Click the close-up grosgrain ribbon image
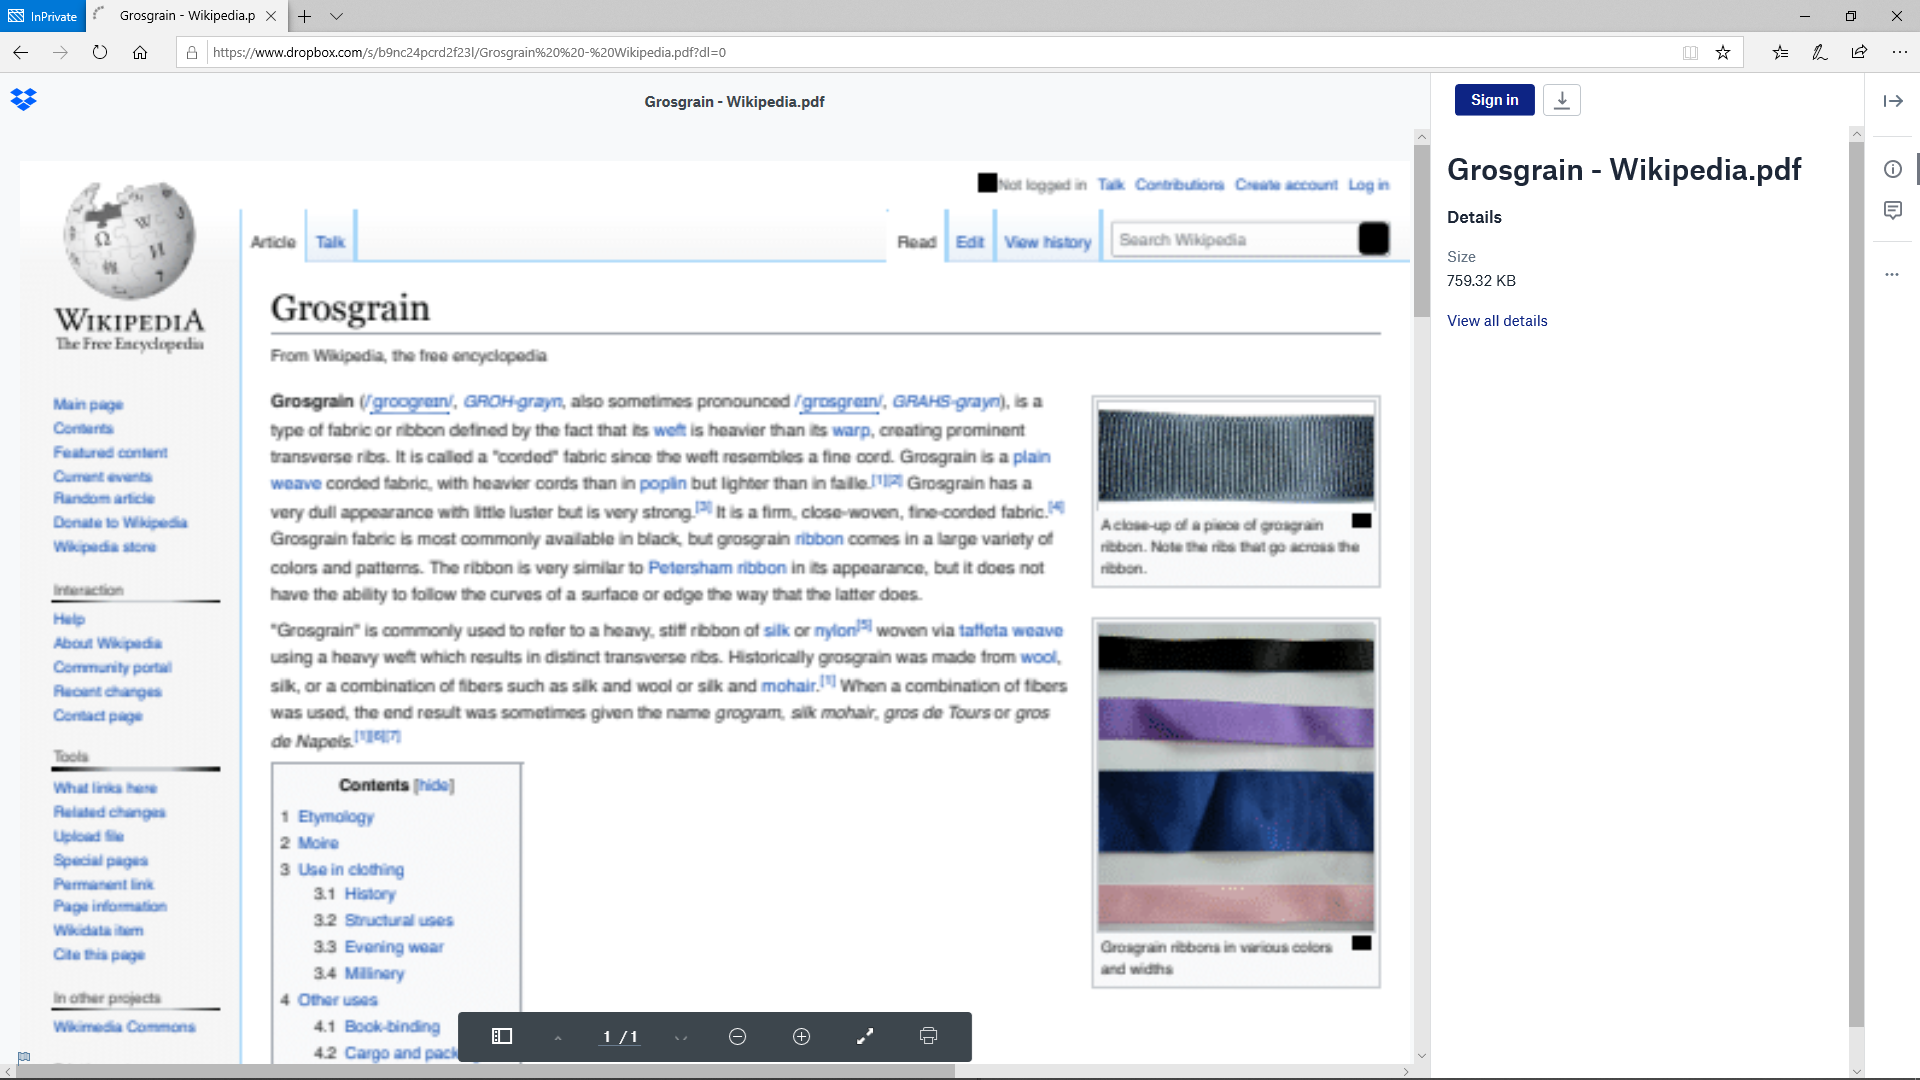Screen dimensions: 1920x1080 pos(1236,455)
